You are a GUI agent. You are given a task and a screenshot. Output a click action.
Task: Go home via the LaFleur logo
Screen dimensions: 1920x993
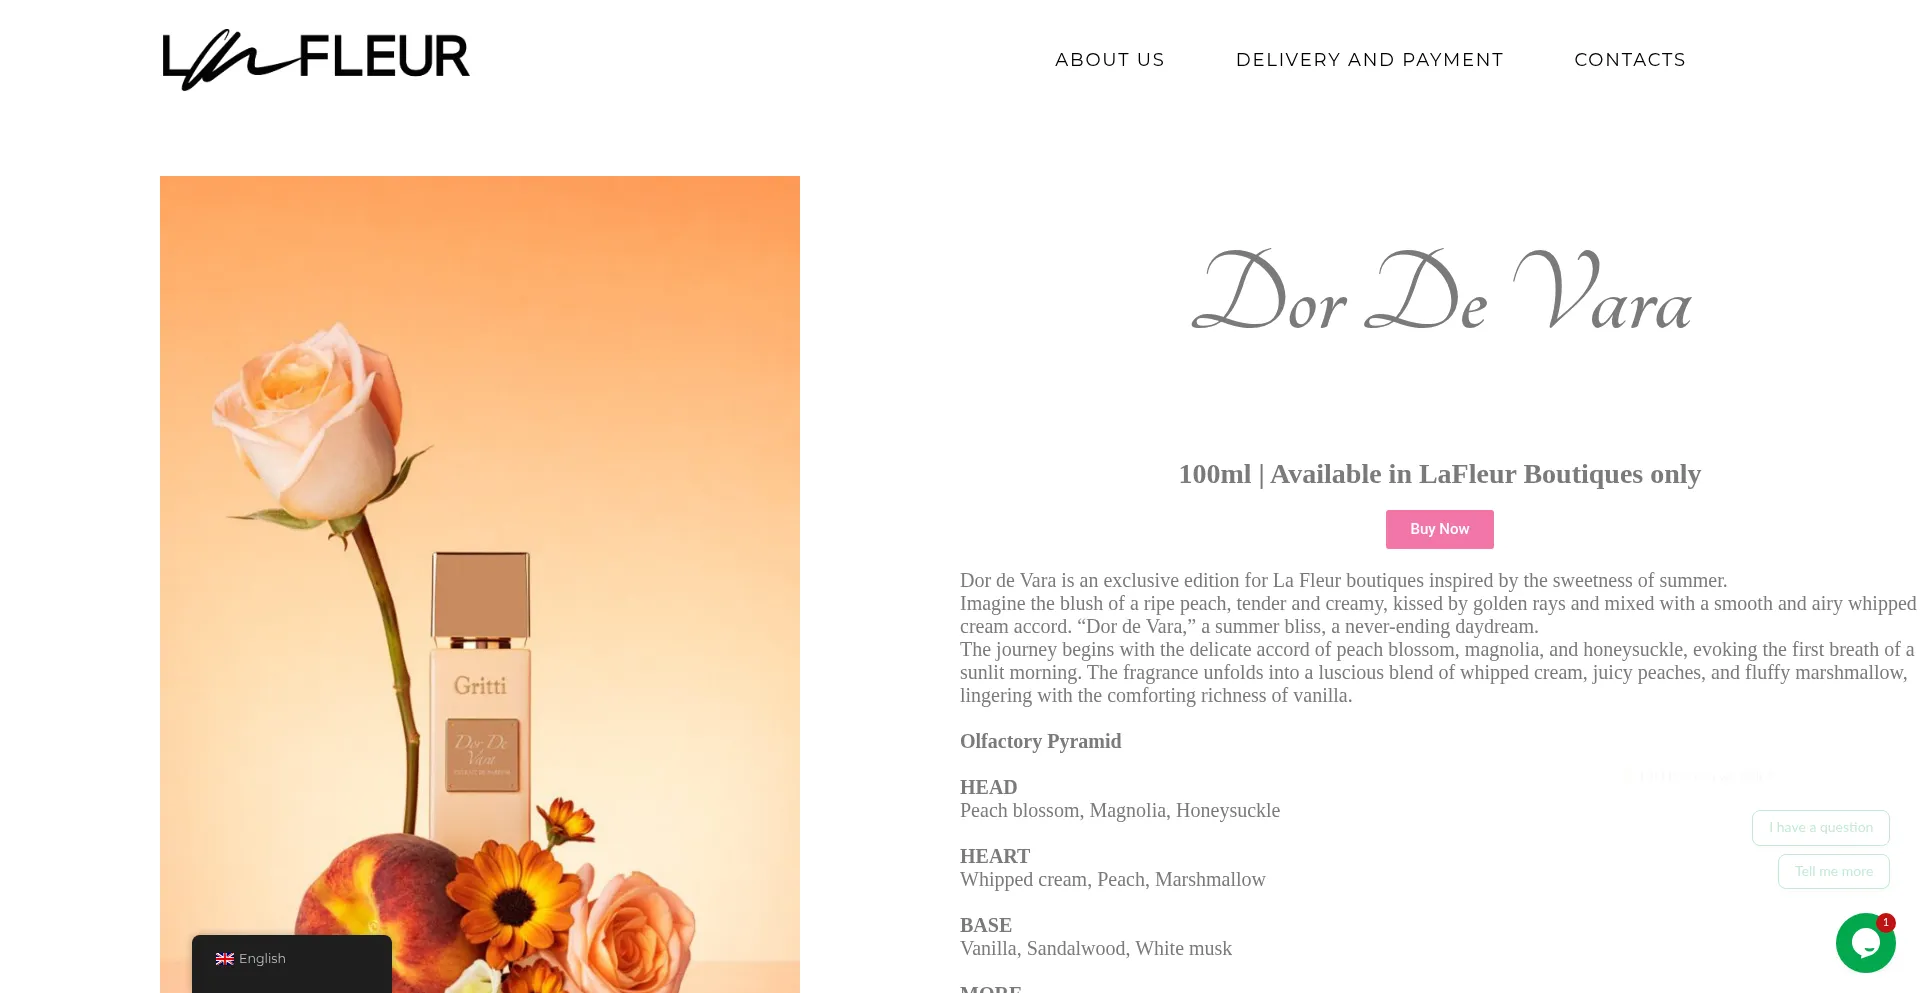[x=316, y=59]
